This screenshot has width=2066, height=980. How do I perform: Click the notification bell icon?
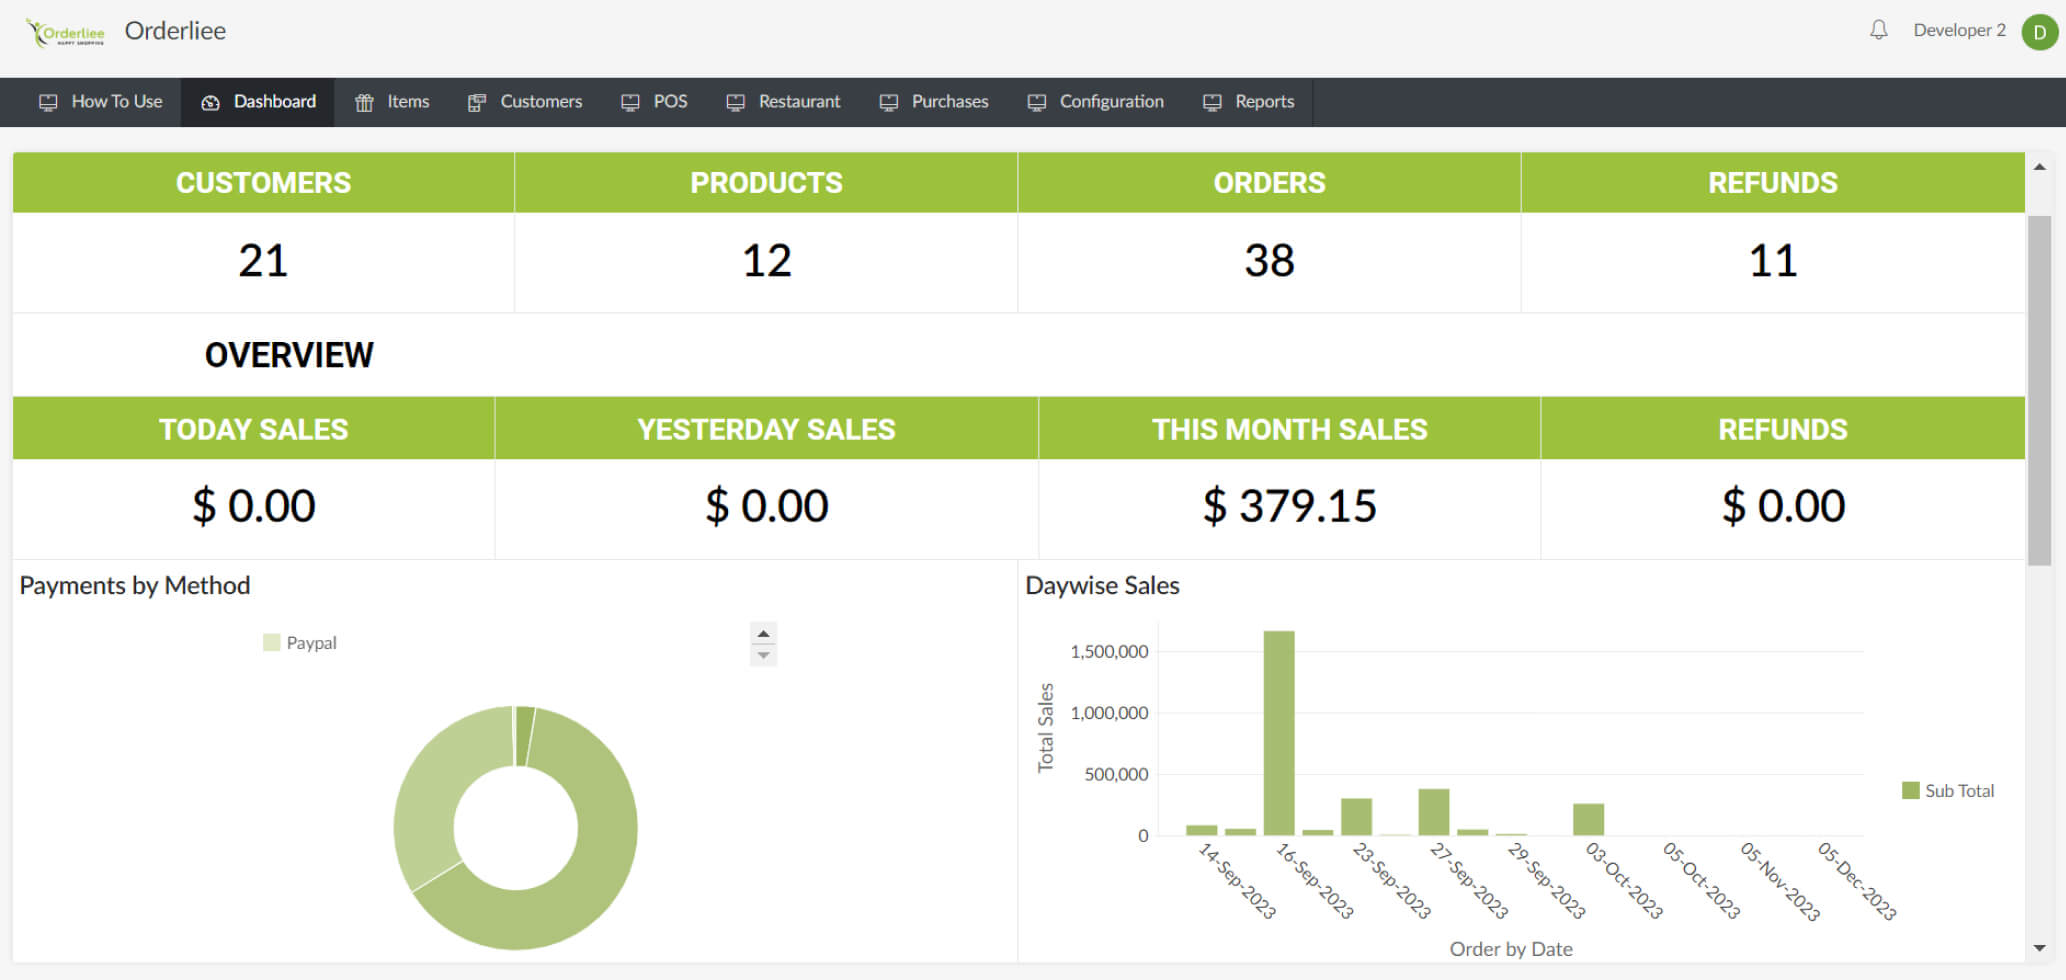click(x=1878, y=30)
